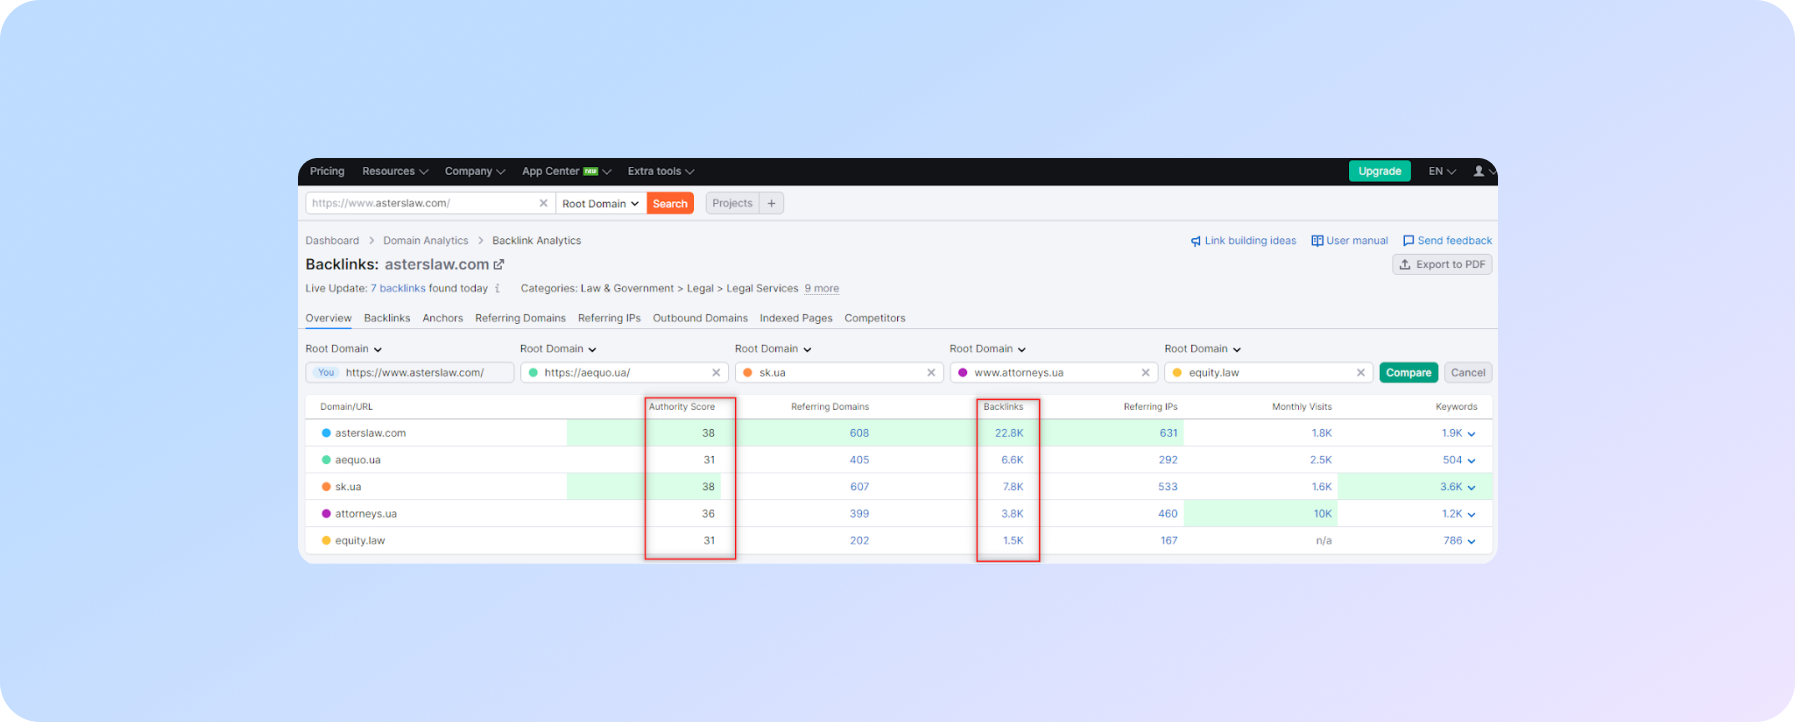Open asterslaw.com via external link icon
Image resolution: width=1795 pixels, height=722 pixels.
pyautogui.click(x=499, y=265)
